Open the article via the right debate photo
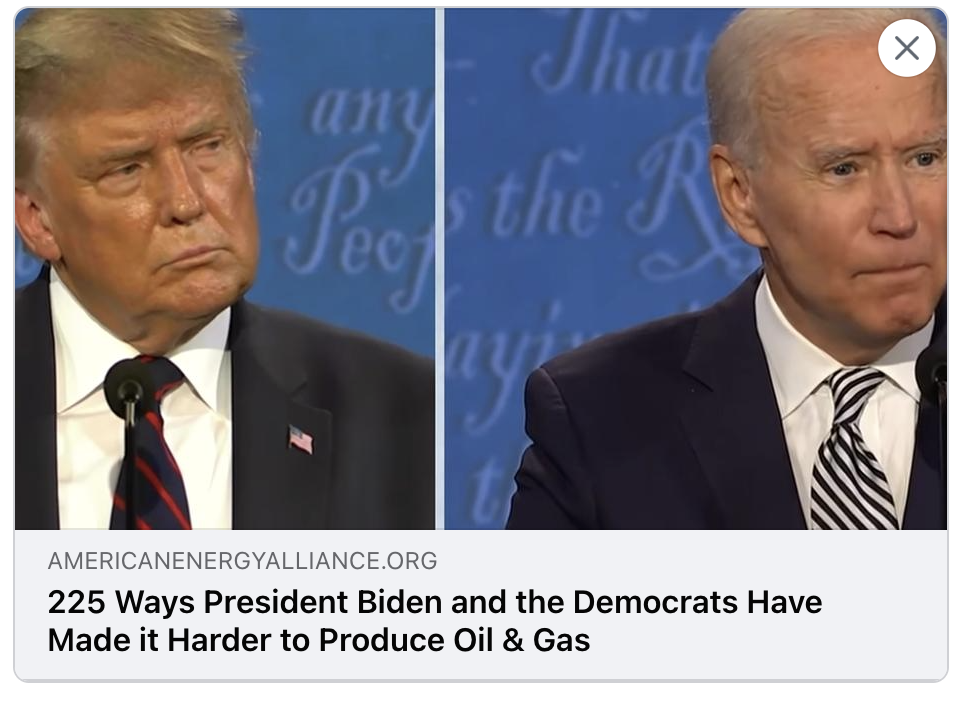The width and height of the screenshot is (964, 702). coord(695,269)
